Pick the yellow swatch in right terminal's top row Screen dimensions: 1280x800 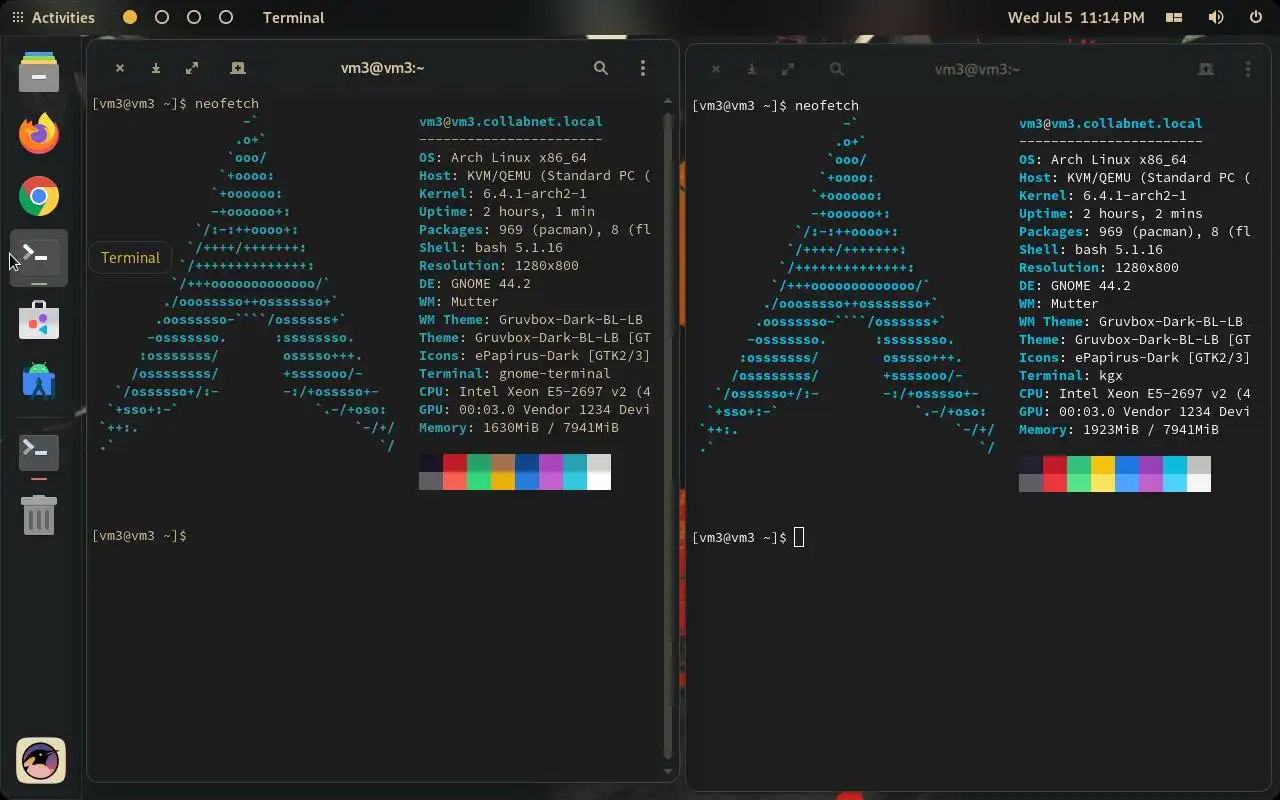(1103, 465)
